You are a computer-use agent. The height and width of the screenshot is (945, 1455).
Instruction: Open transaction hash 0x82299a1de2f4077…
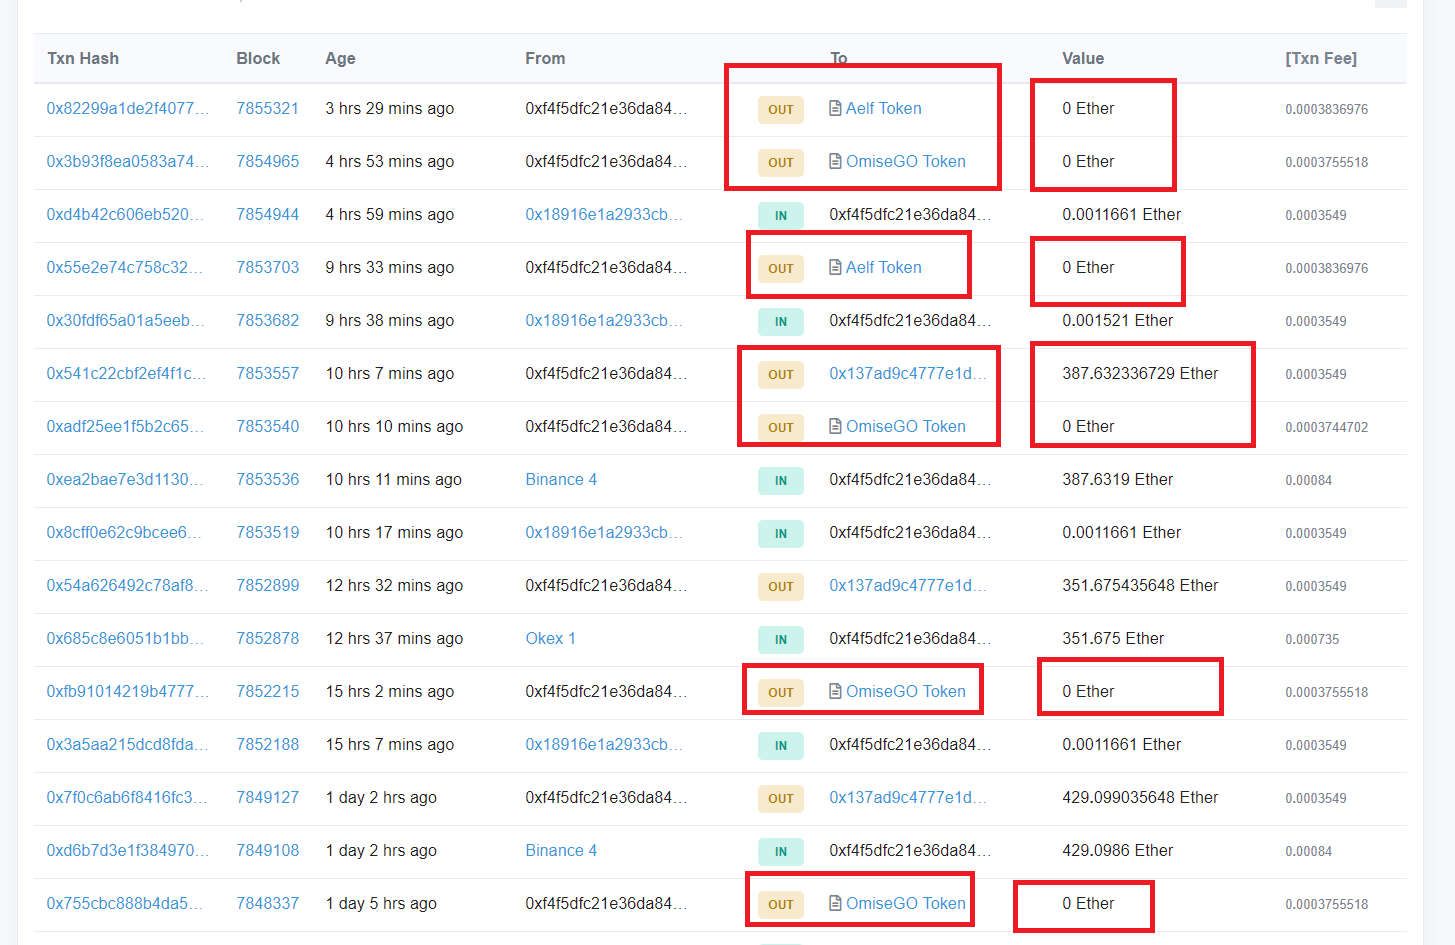click(128, 108)
